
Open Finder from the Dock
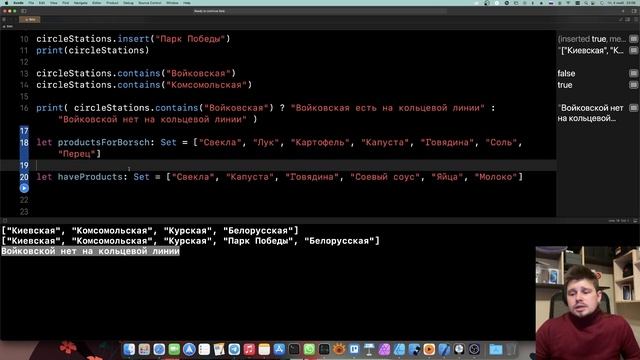coord(129,349)
